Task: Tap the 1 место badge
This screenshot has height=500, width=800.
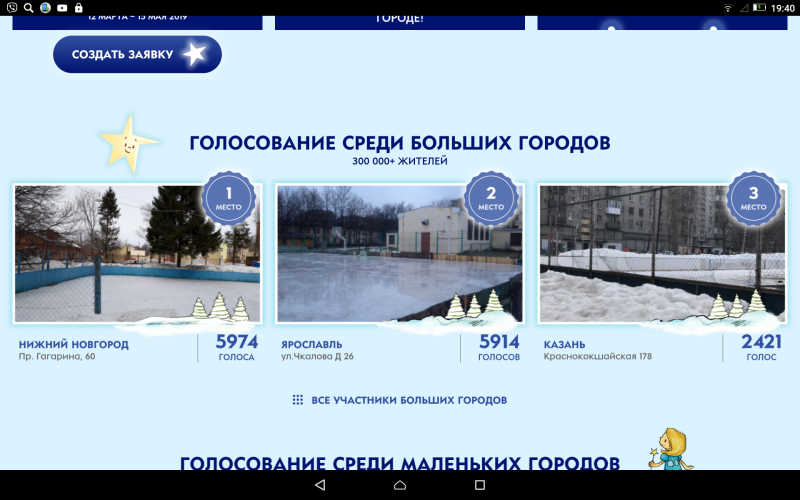Action: tap(229, 198)
